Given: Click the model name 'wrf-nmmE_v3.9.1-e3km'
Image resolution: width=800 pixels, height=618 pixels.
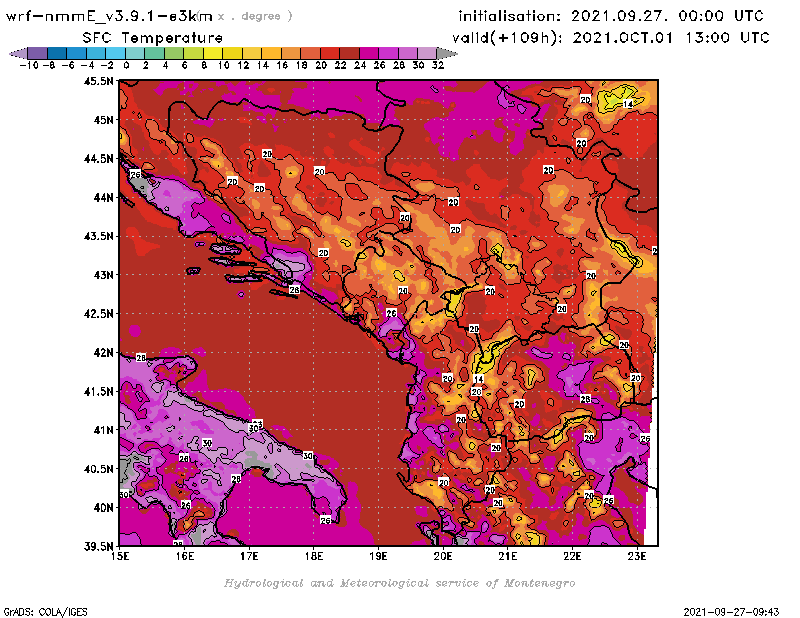Looking at the screenshot, I should point(109,16).
